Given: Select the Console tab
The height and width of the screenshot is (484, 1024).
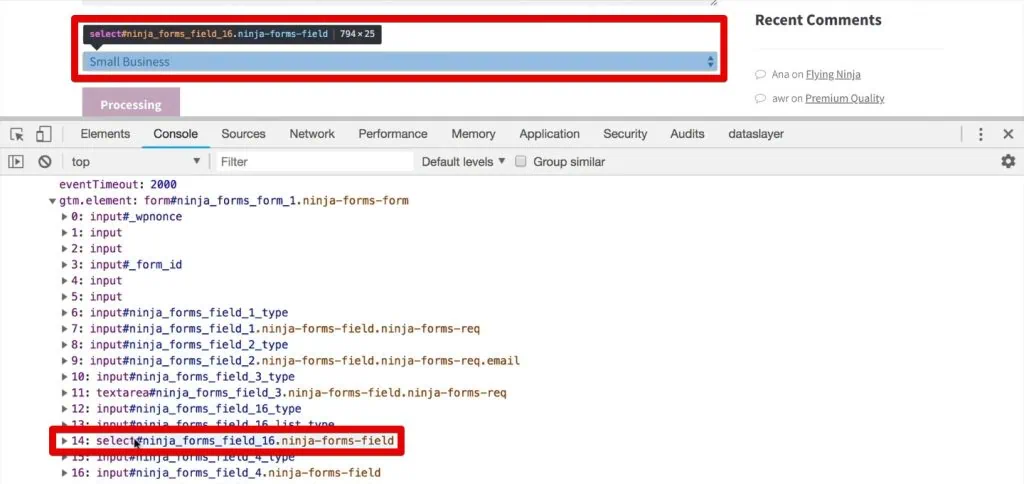Looking at the screenshot, I should pos(176,134).
